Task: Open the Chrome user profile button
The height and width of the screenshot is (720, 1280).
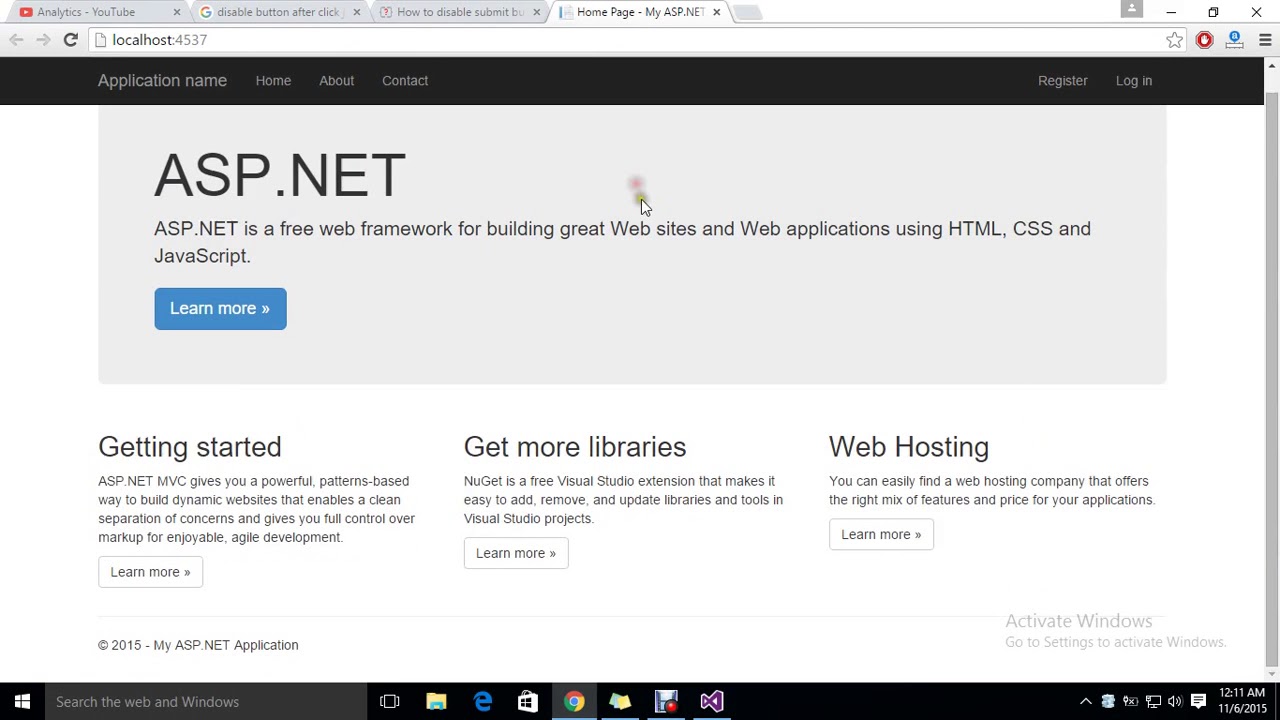Action: tap(1132, 9)
